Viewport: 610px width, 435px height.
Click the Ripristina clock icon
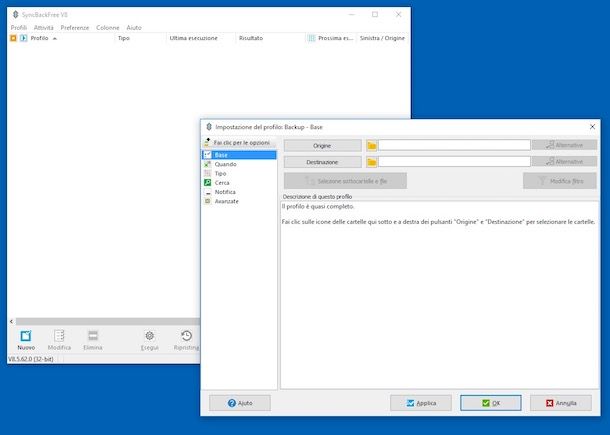pyautogui.click(x=186, y=336)
